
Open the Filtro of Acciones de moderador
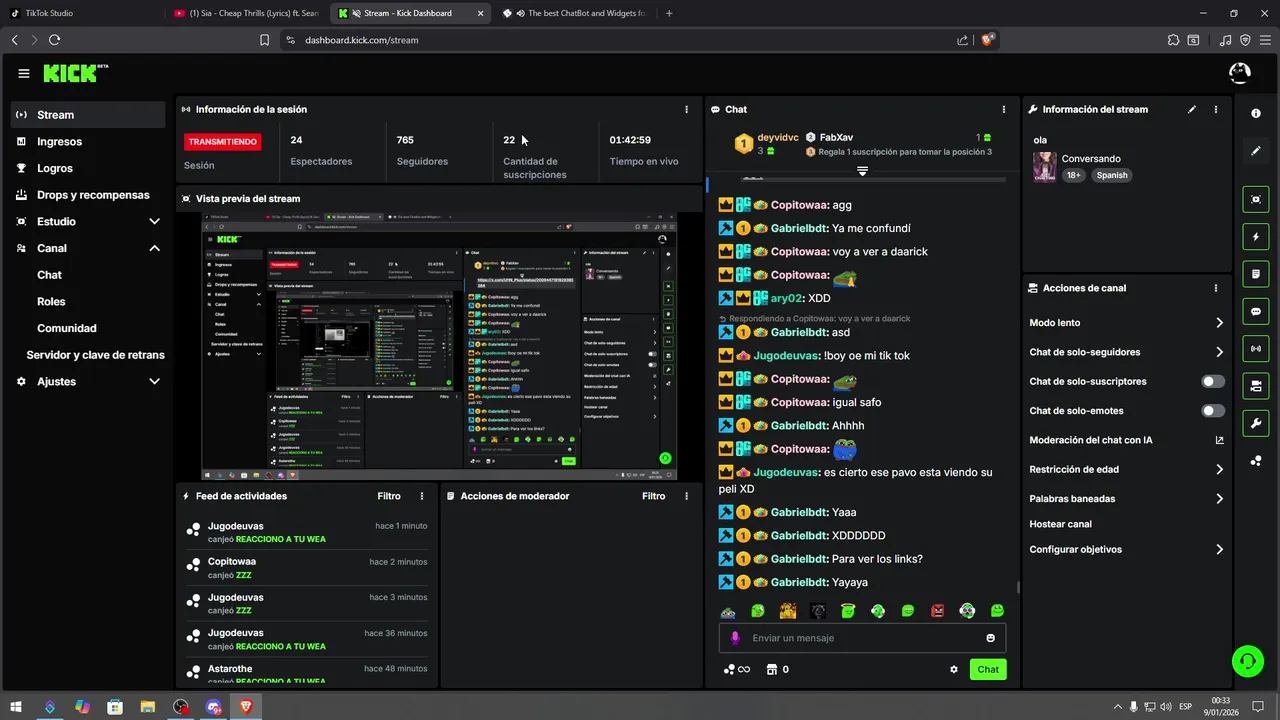[653, 496]
